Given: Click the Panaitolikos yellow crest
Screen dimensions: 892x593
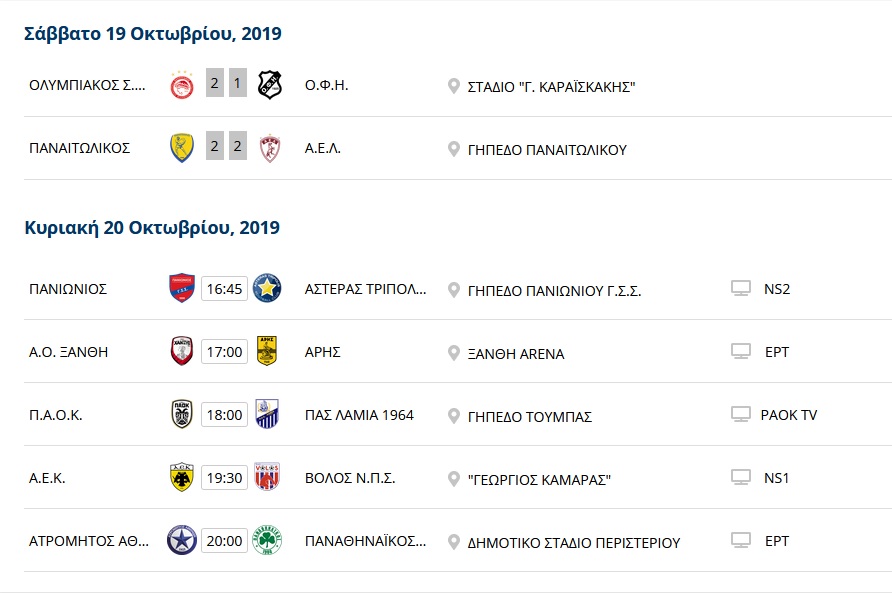Looking at the screenshot, I should [x=181, y=148].
